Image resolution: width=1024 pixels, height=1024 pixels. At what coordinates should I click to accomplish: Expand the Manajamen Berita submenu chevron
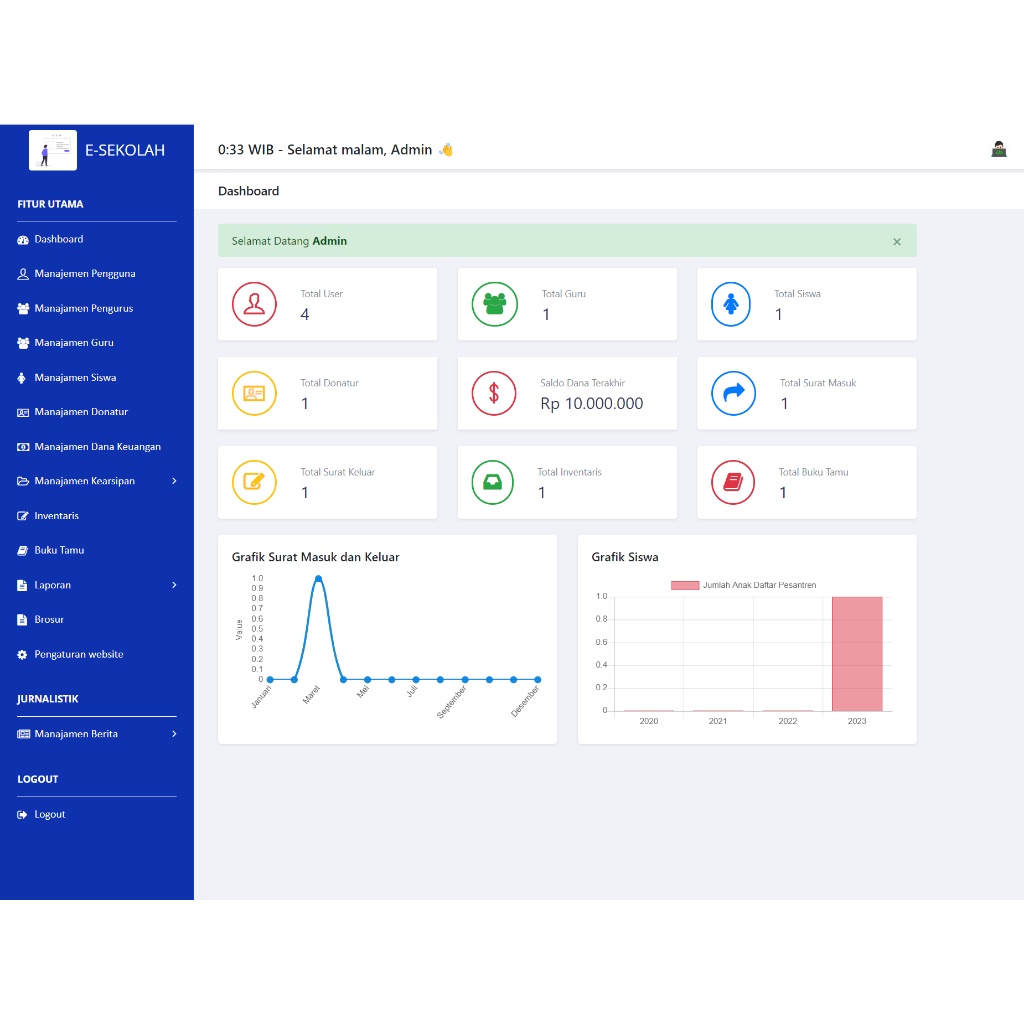pos(174,734)
